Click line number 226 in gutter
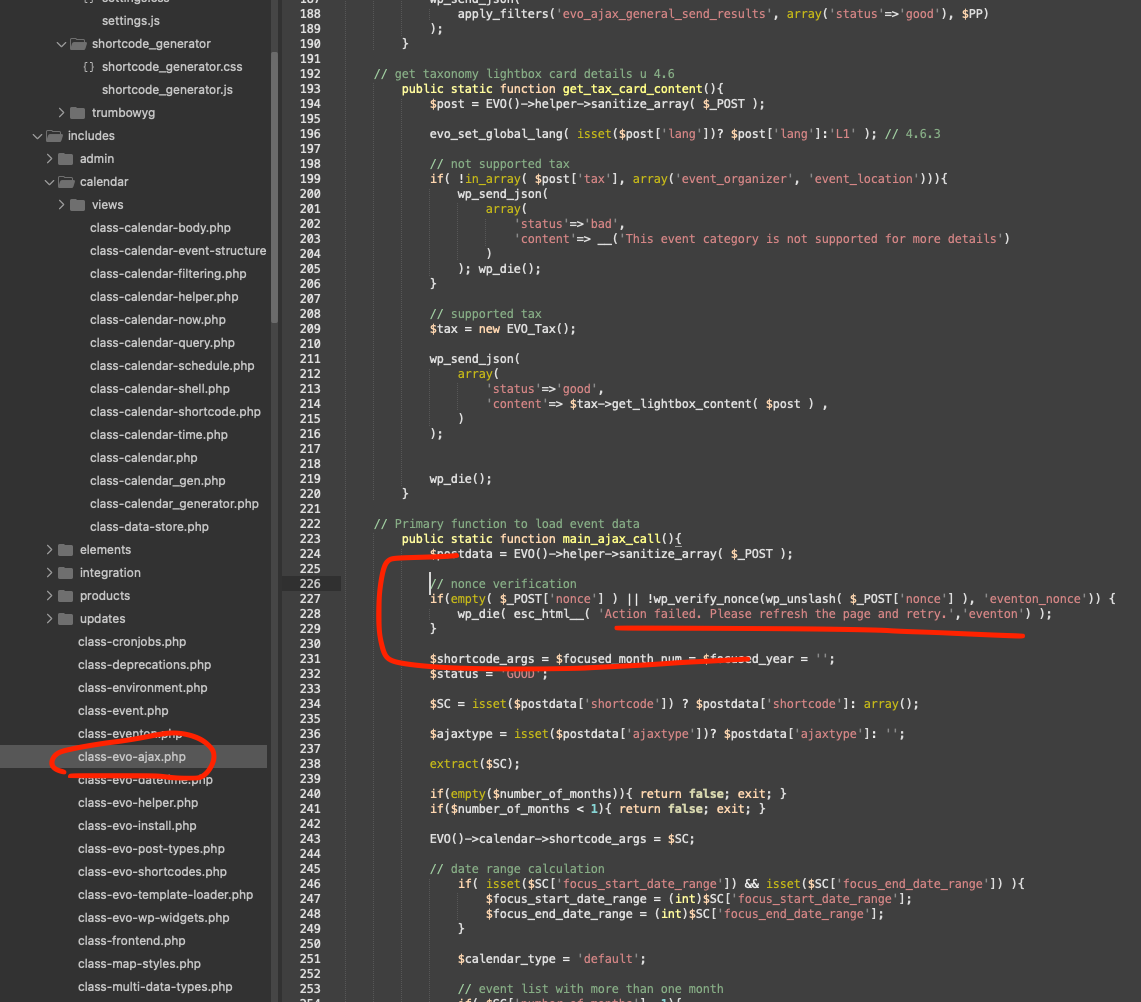Viewport: 1141px width, 1002px height. [310, 584]
